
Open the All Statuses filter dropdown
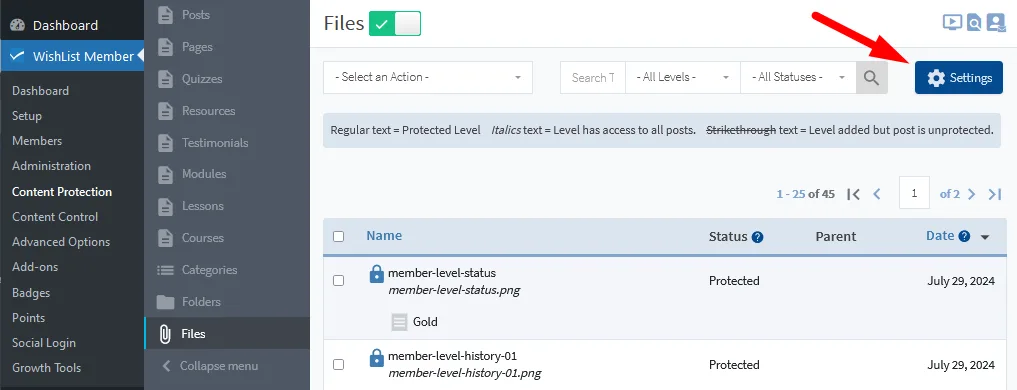point(798,78)
